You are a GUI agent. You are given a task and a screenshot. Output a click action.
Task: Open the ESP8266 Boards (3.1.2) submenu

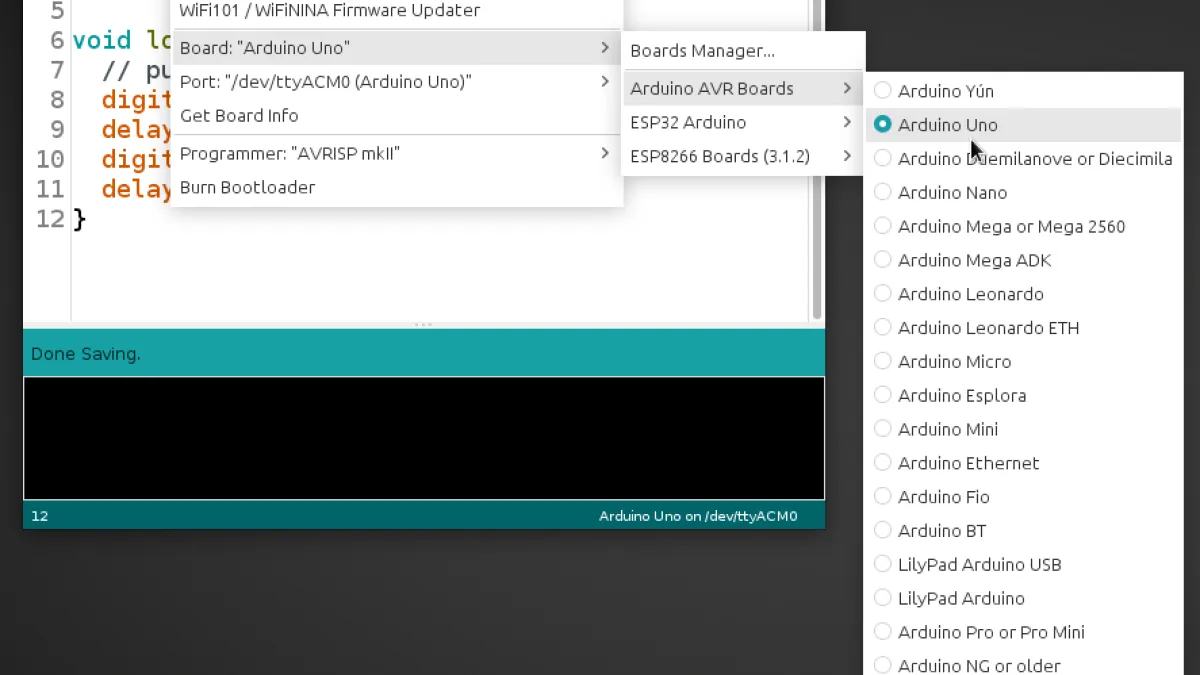742,157
